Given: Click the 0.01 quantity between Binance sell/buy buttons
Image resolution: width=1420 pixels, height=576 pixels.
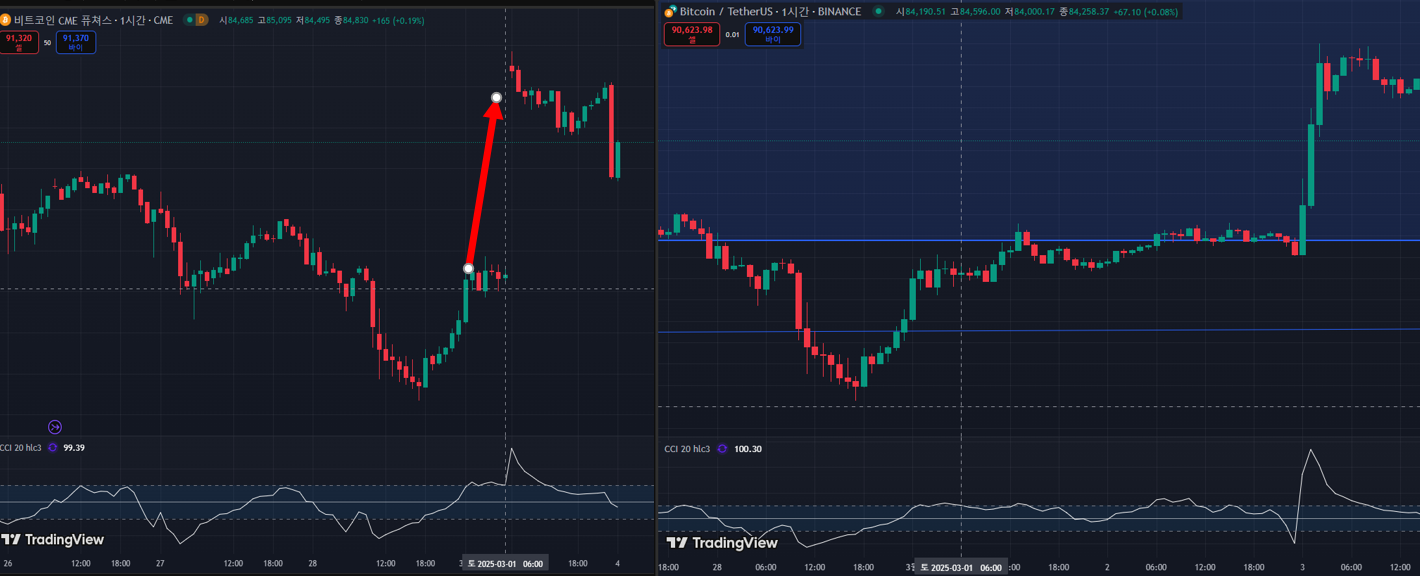Looking at the screenshot, I should (732, 35).
